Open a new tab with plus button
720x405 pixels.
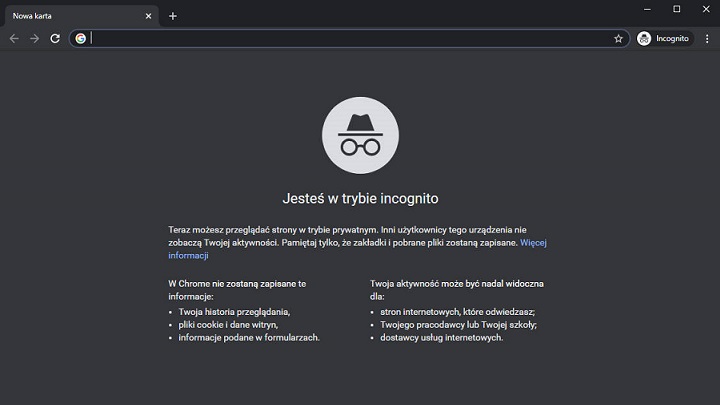pyautogui.click(x=172, y=16)
